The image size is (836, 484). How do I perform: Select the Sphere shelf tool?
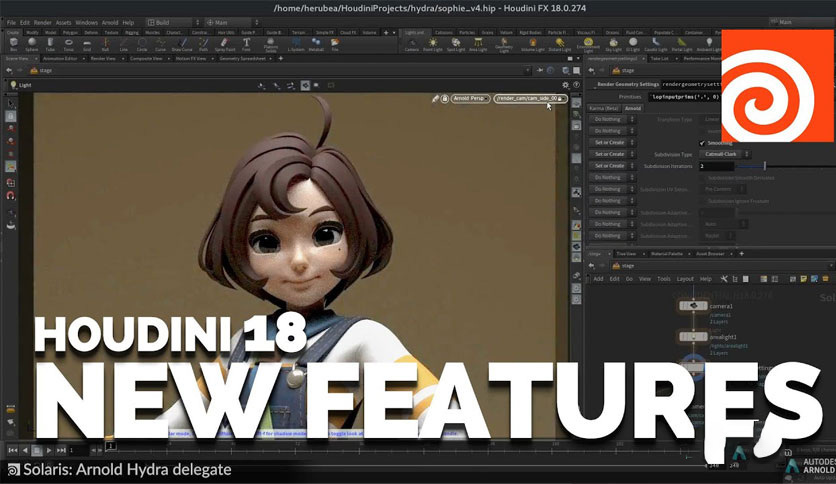pyautogui.click(x=32, y=44)
